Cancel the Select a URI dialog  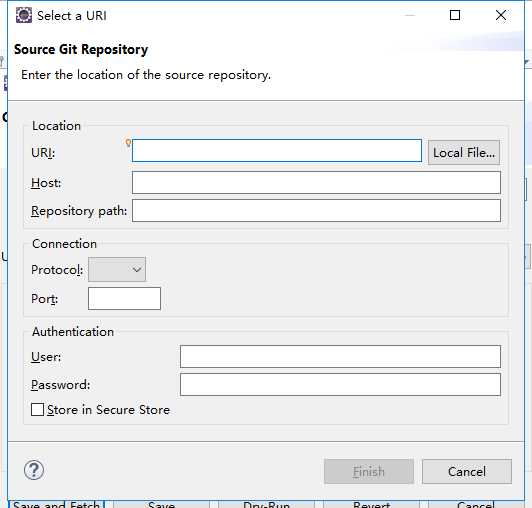click(x=467, y=472)
